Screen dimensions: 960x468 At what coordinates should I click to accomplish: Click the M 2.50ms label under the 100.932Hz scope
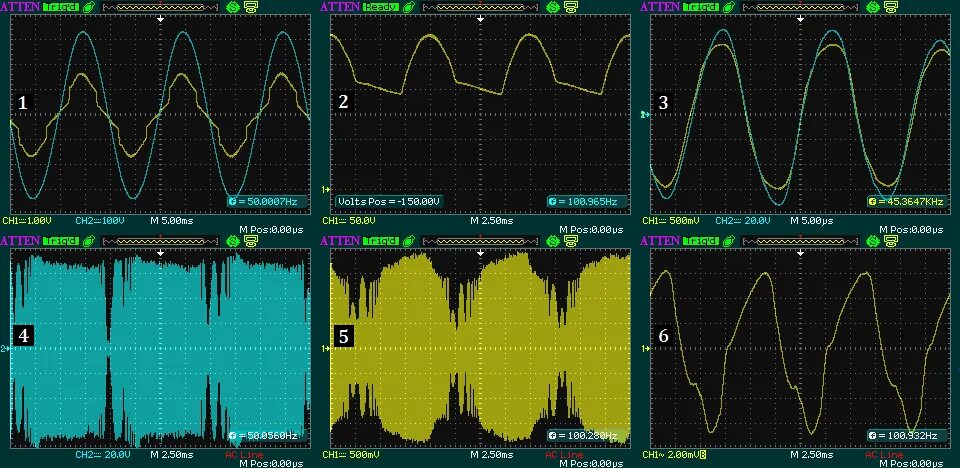point(812,455)
